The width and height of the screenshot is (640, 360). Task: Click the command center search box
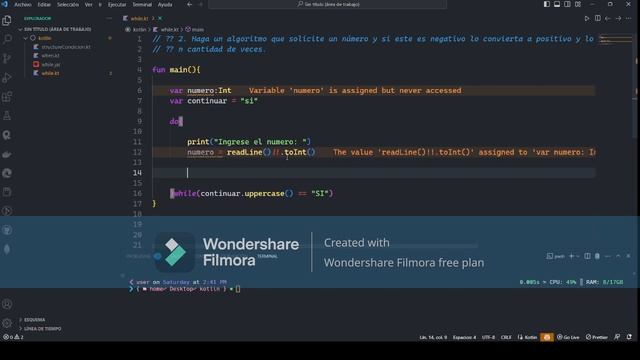[x=328, y=4]
